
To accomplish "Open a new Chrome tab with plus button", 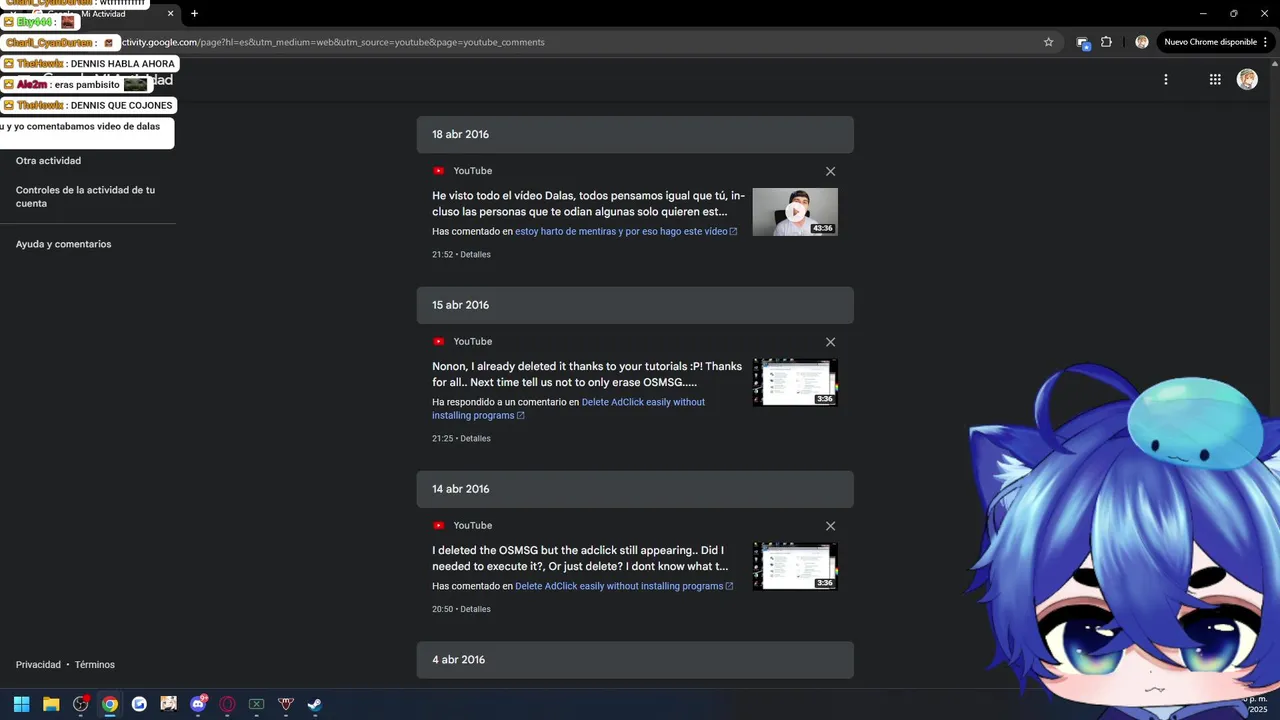I will [x=194, y=13].
